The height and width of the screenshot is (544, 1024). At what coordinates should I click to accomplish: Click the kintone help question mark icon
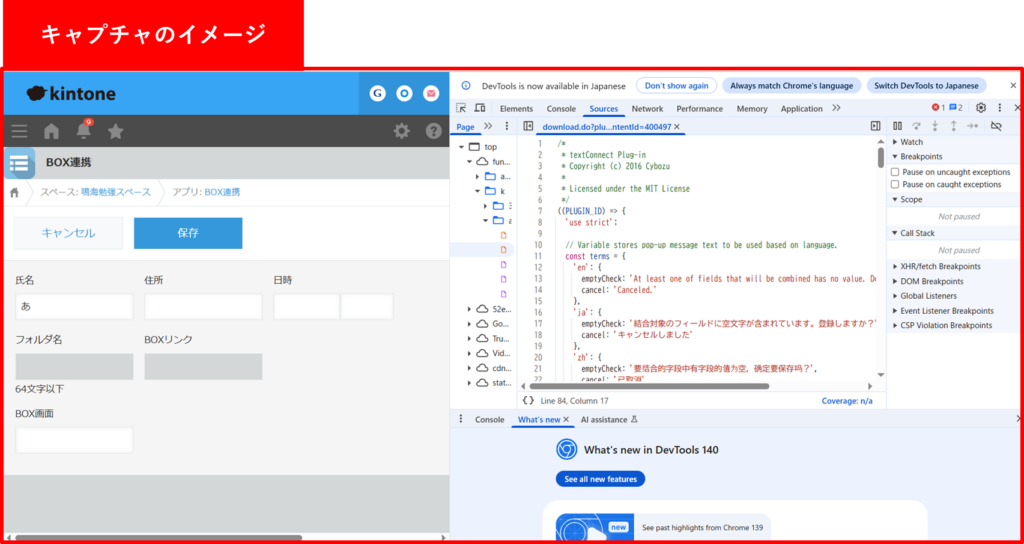[433, 131]
